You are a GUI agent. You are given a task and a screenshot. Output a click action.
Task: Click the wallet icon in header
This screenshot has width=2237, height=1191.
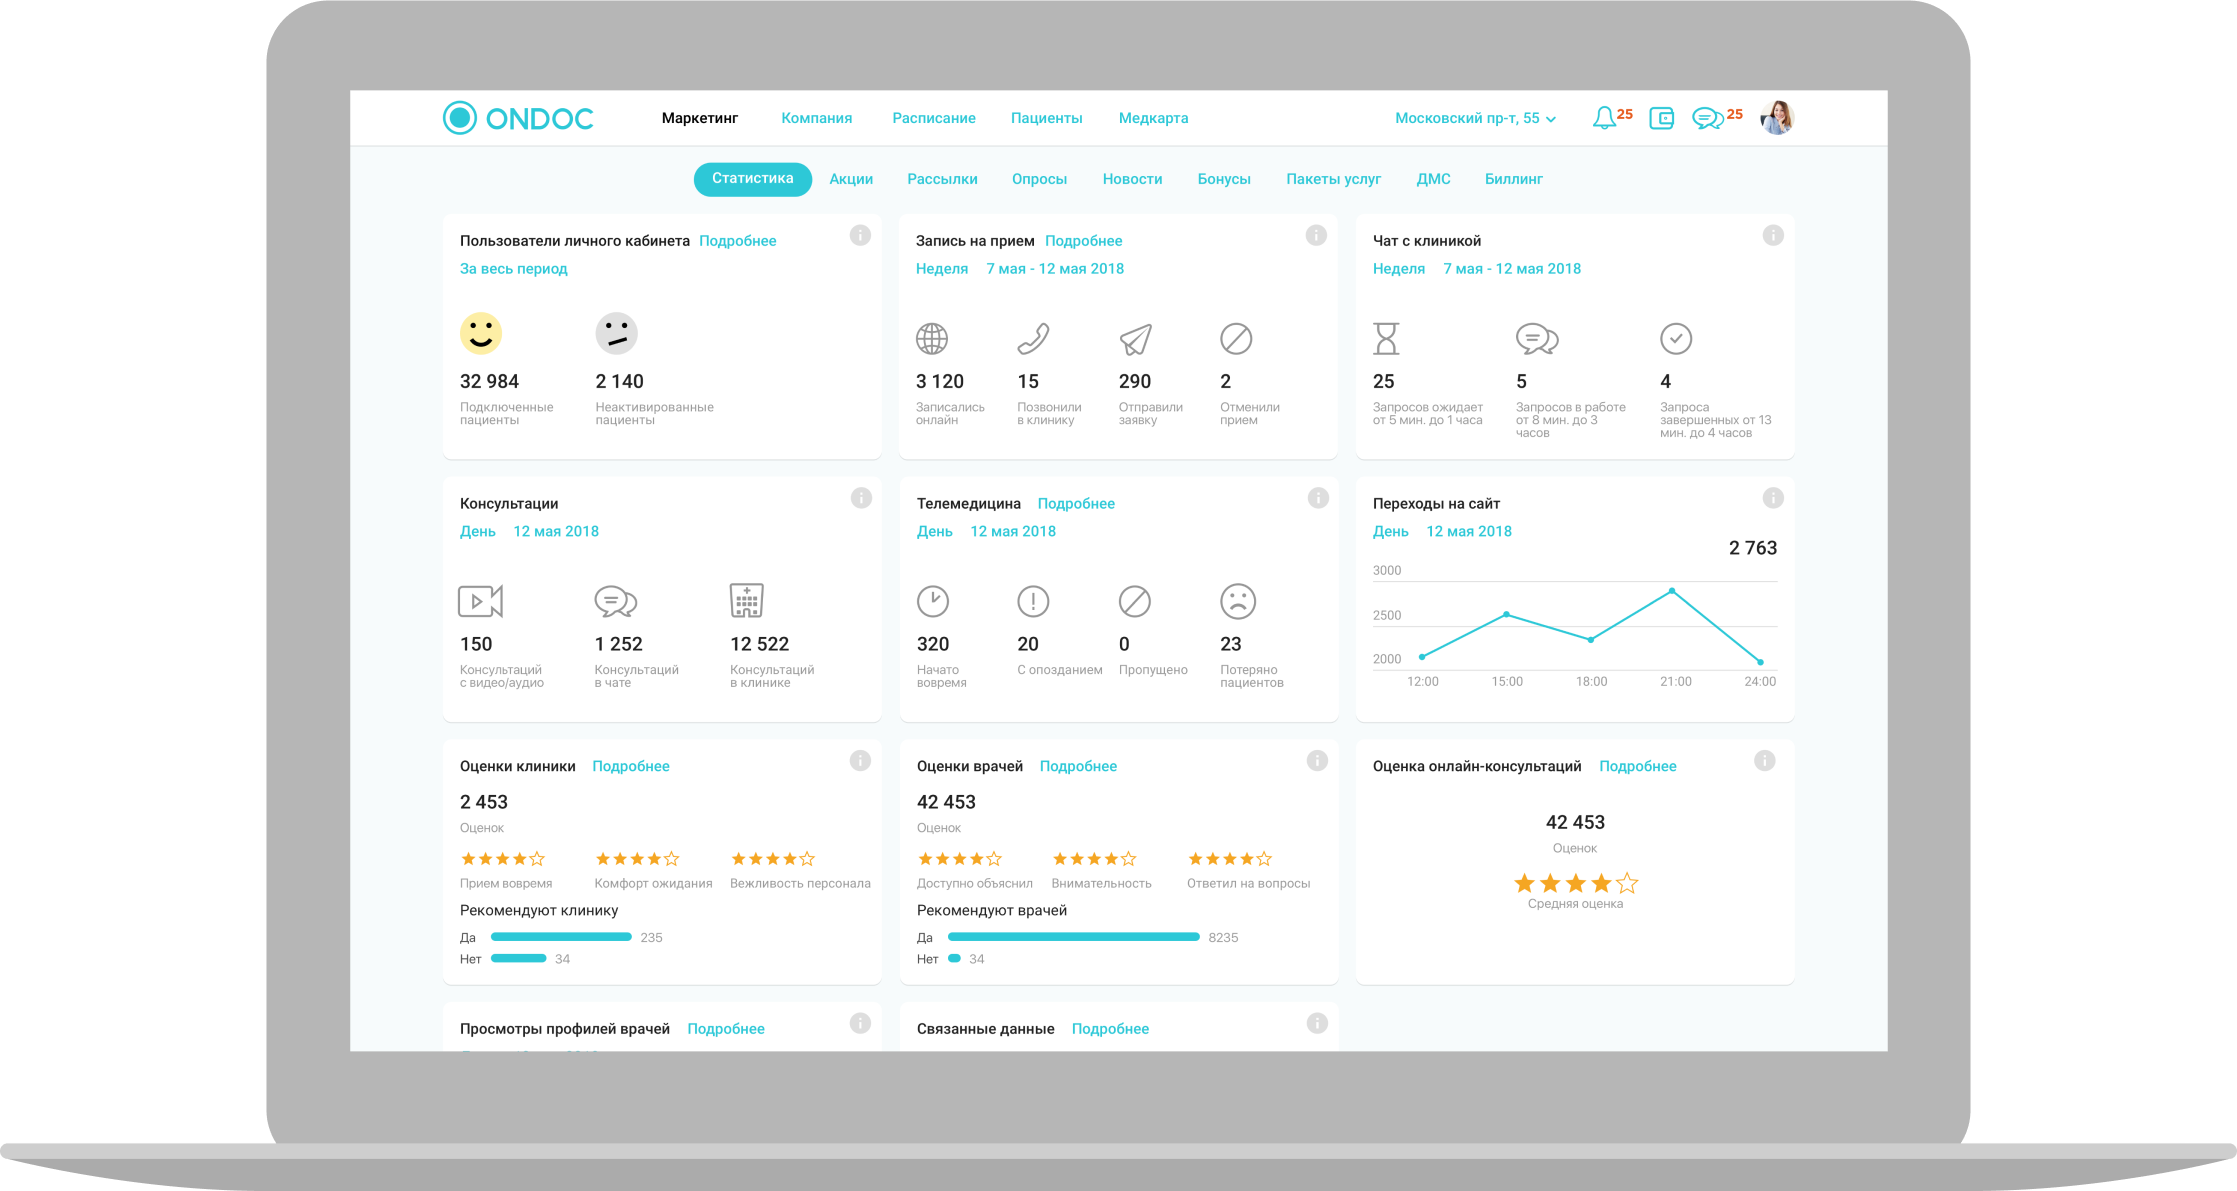1661,118
